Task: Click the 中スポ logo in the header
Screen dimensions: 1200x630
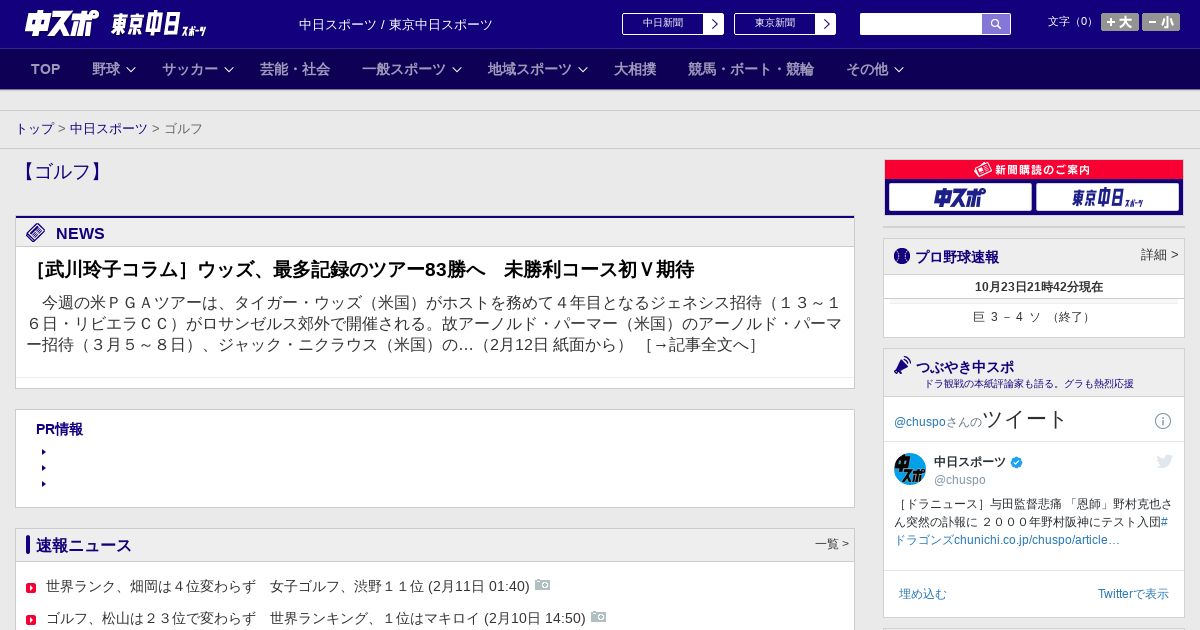Action: (x=62, y=23)
